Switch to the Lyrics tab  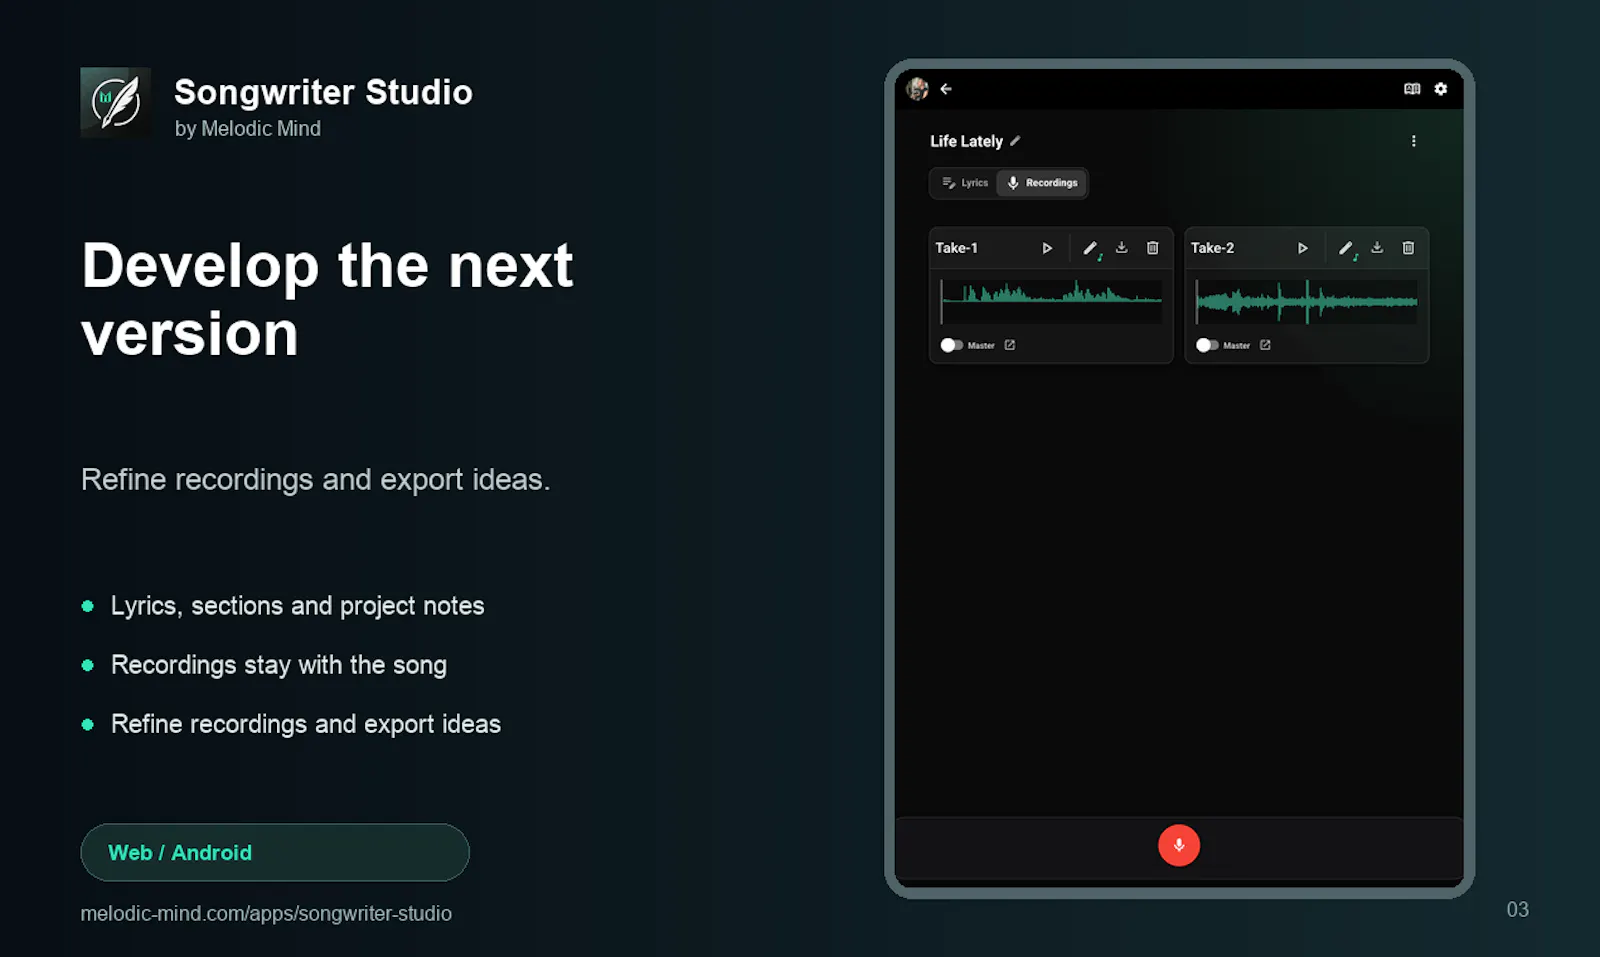[965, 183]
